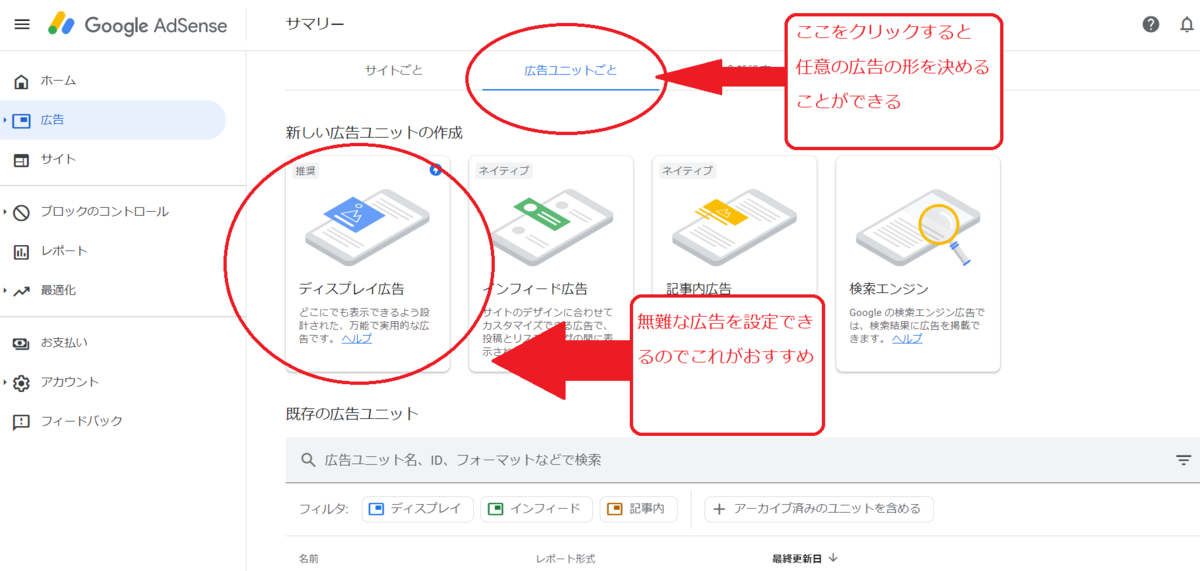
Task: Click the ホーム home icon
Action: tap(22, 81)
